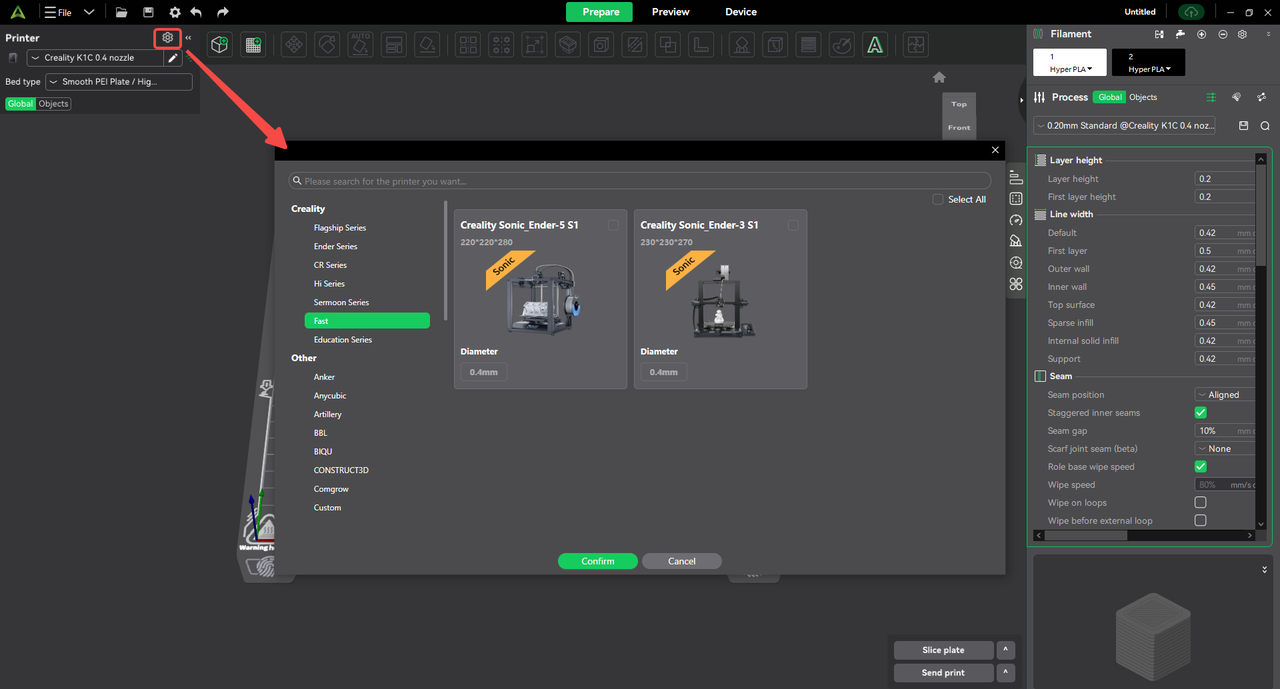Image resolution: width=1280 pixels, height=689 pixels.
Task: Click the open project folder icon
Action: click(121, 12)
